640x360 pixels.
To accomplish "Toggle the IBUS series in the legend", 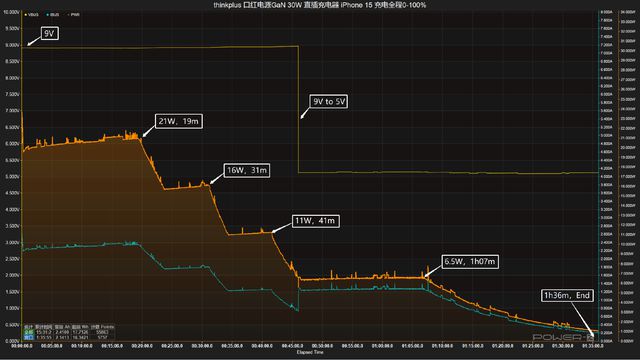I will pyautogui.click(x=53, y=14).
